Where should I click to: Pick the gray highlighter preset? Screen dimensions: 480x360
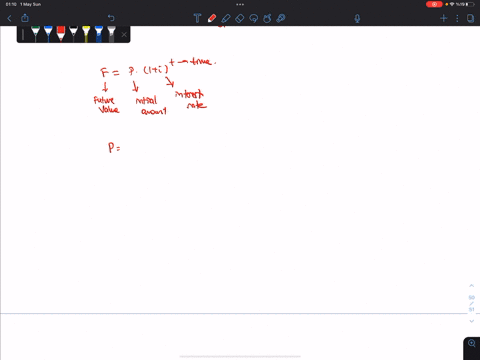coord(111,34)
